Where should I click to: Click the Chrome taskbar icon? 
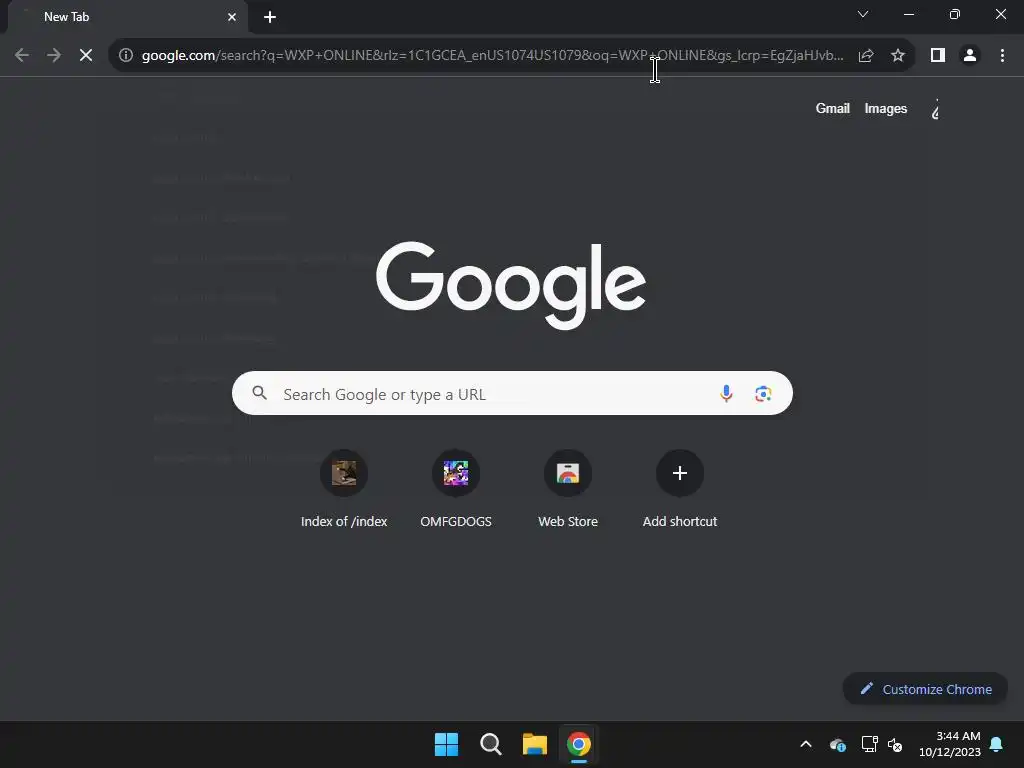(x=579, y=744)
